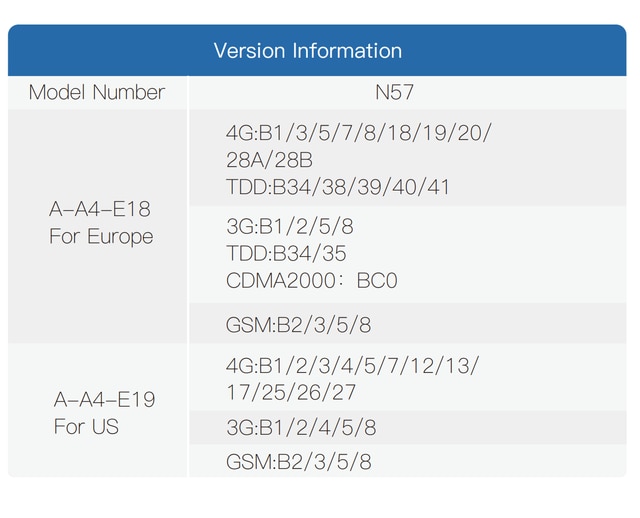Click the 'For Europe' text
Viewport: 640px width, 518px height.
click(x=101, y=237)
